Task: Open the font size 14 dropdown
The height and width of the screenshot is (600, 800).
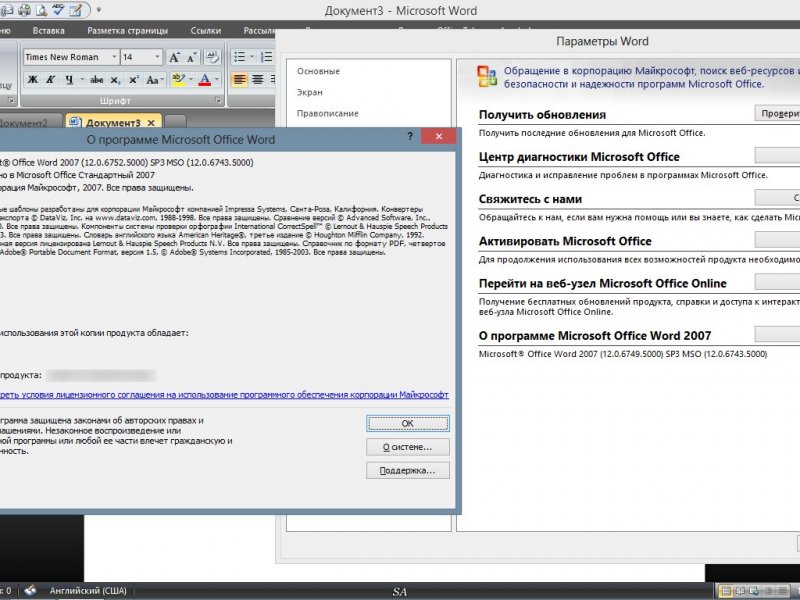Action: pyautogui.click(x=157, y=57)
